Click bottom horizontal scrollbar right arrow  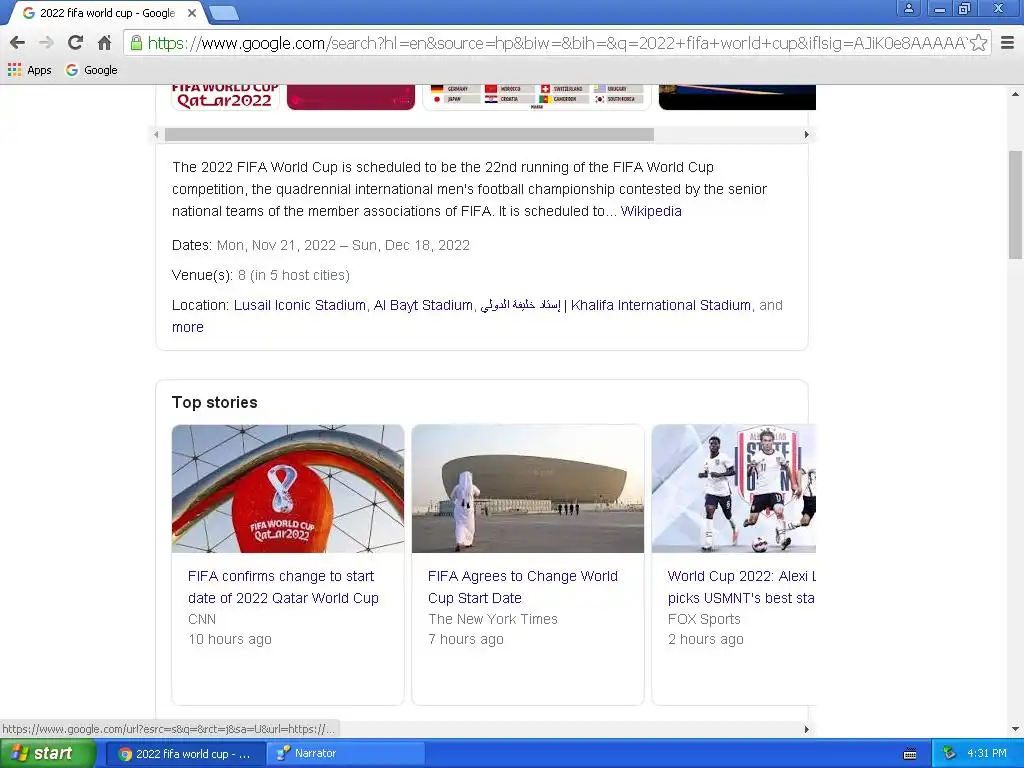point(807,729)
